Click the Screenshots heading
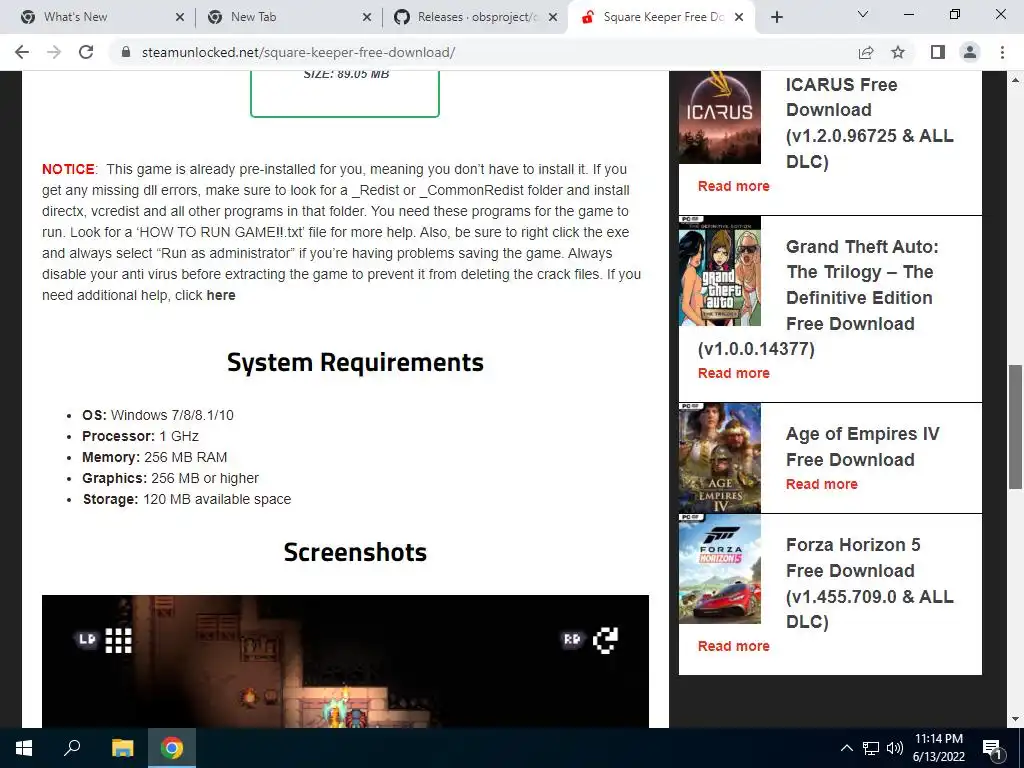1024x768 pixels. coord(355,552)
